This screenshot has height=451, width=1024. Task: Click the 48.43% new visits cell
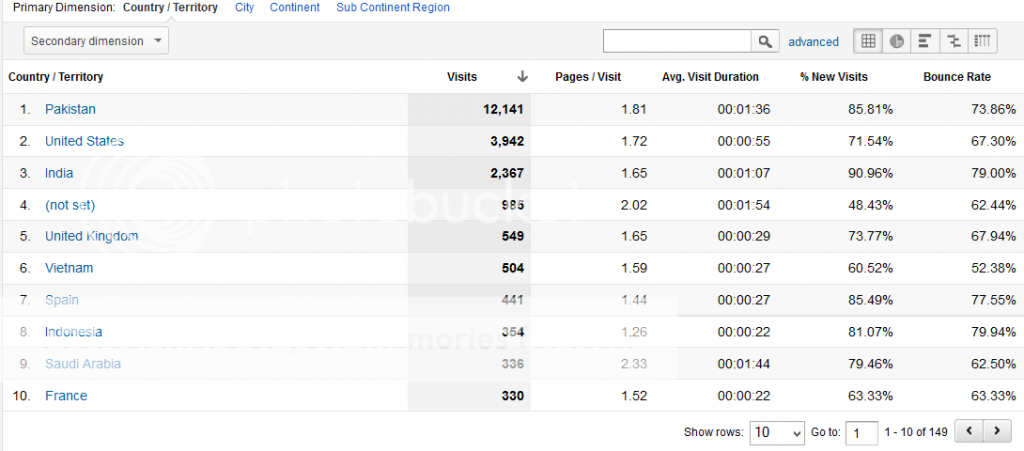click(x=871, y=205)
